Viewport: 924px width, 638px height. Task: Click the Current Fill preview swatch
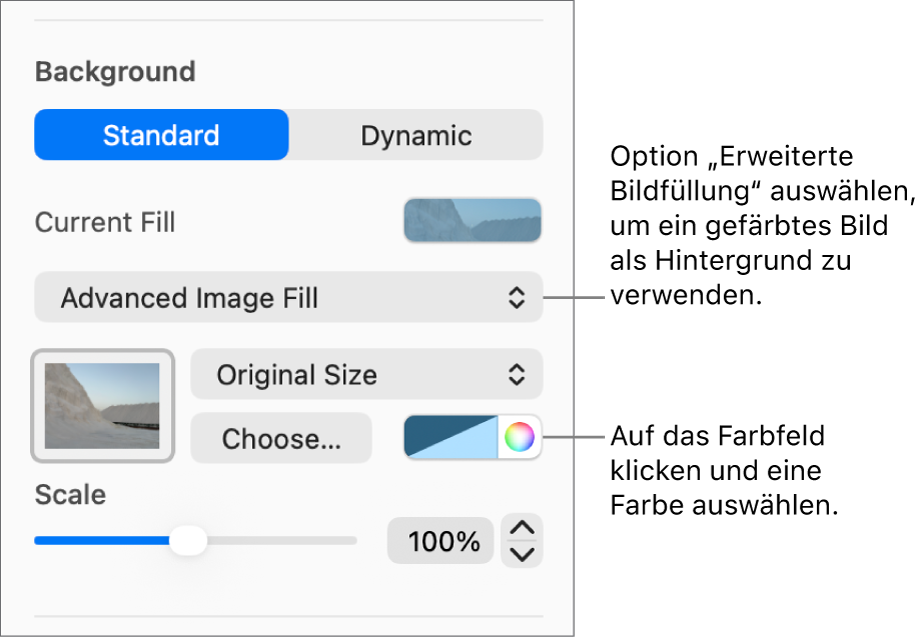(472, 220)
